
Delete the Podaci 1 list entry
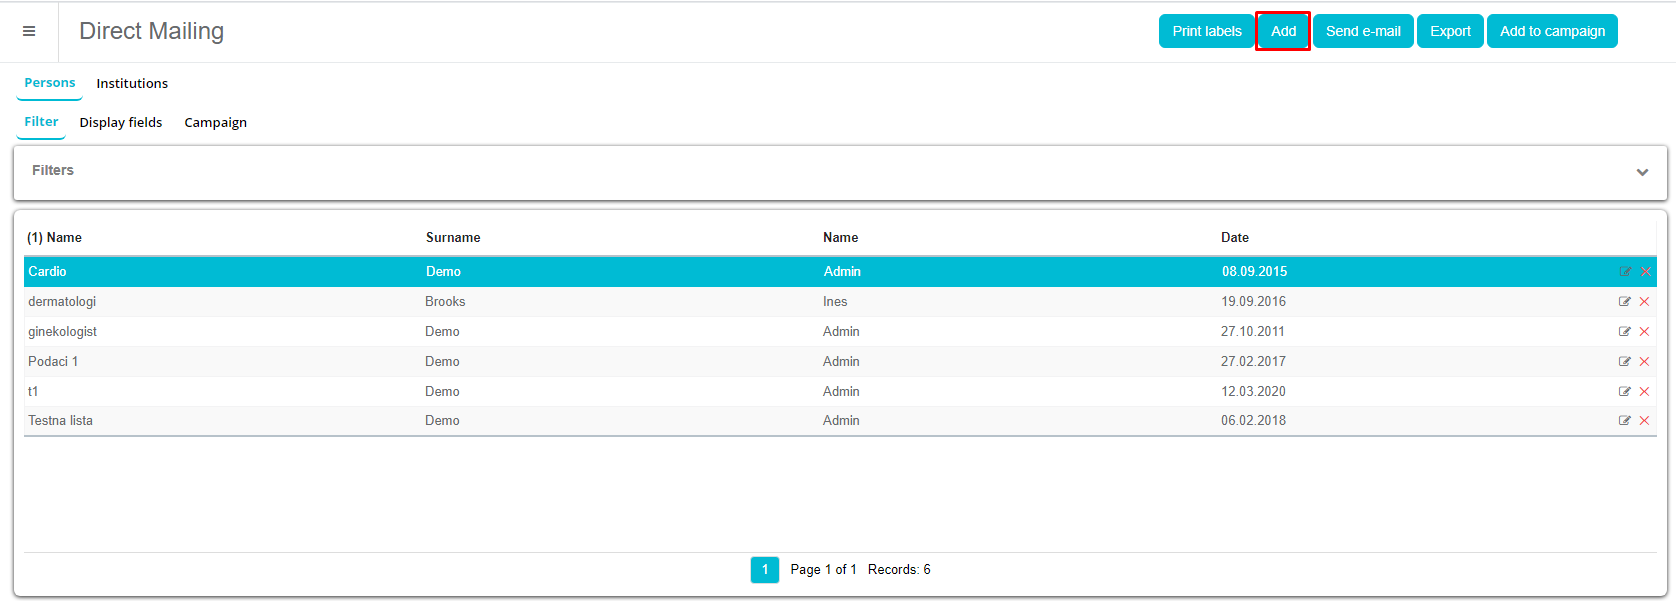tap(1645, 362)
